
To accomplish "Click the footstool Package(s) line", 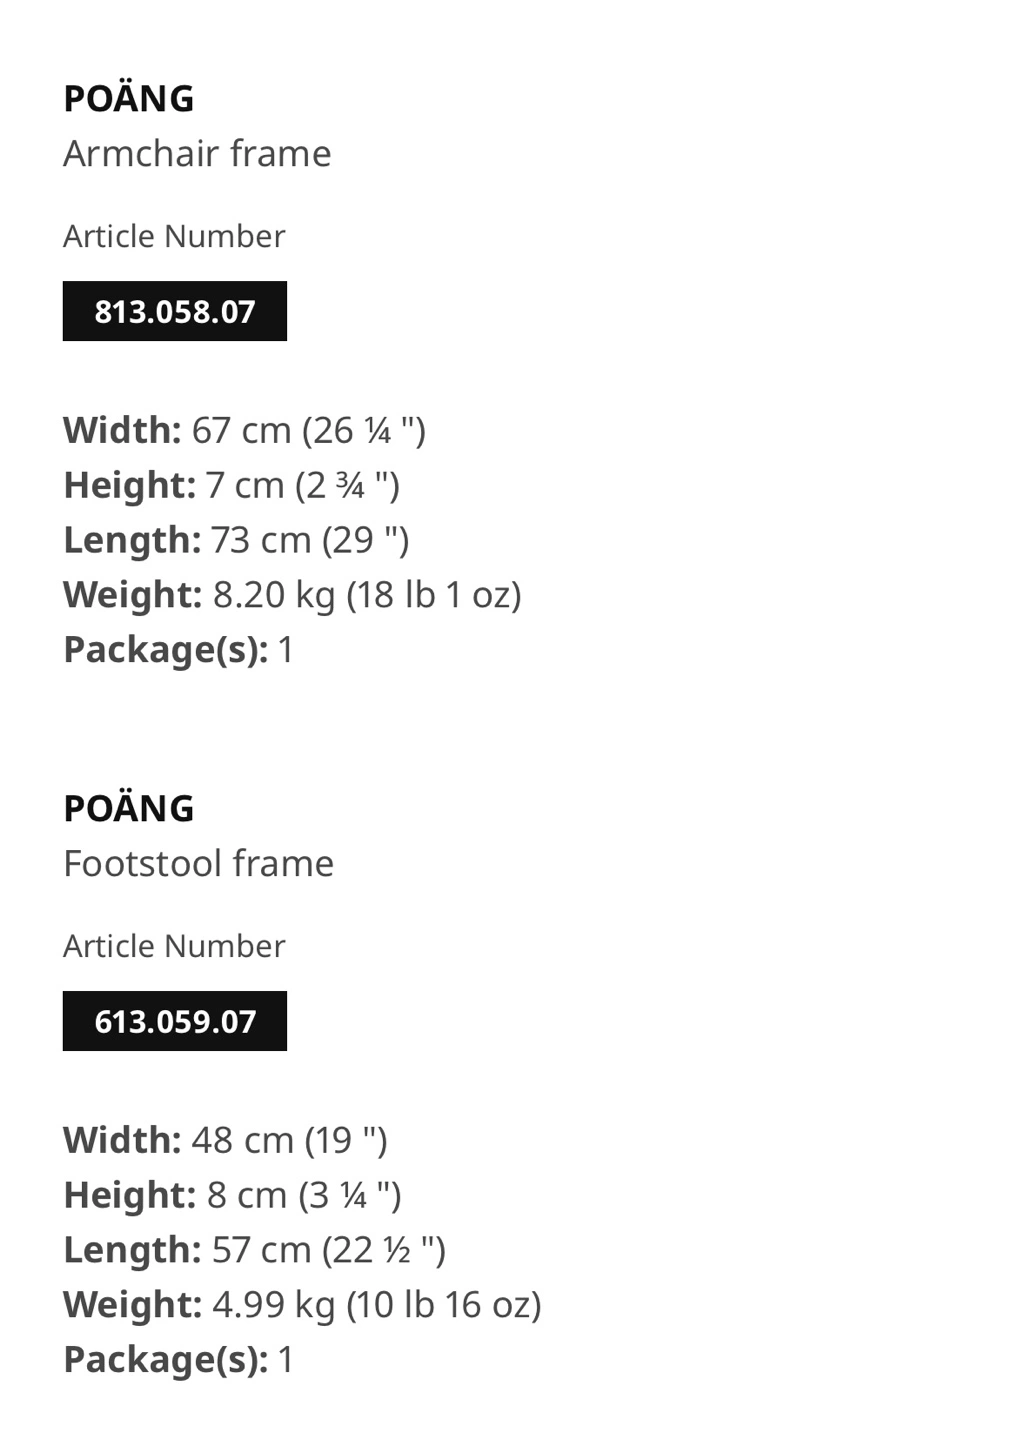I will point(178,1360).
